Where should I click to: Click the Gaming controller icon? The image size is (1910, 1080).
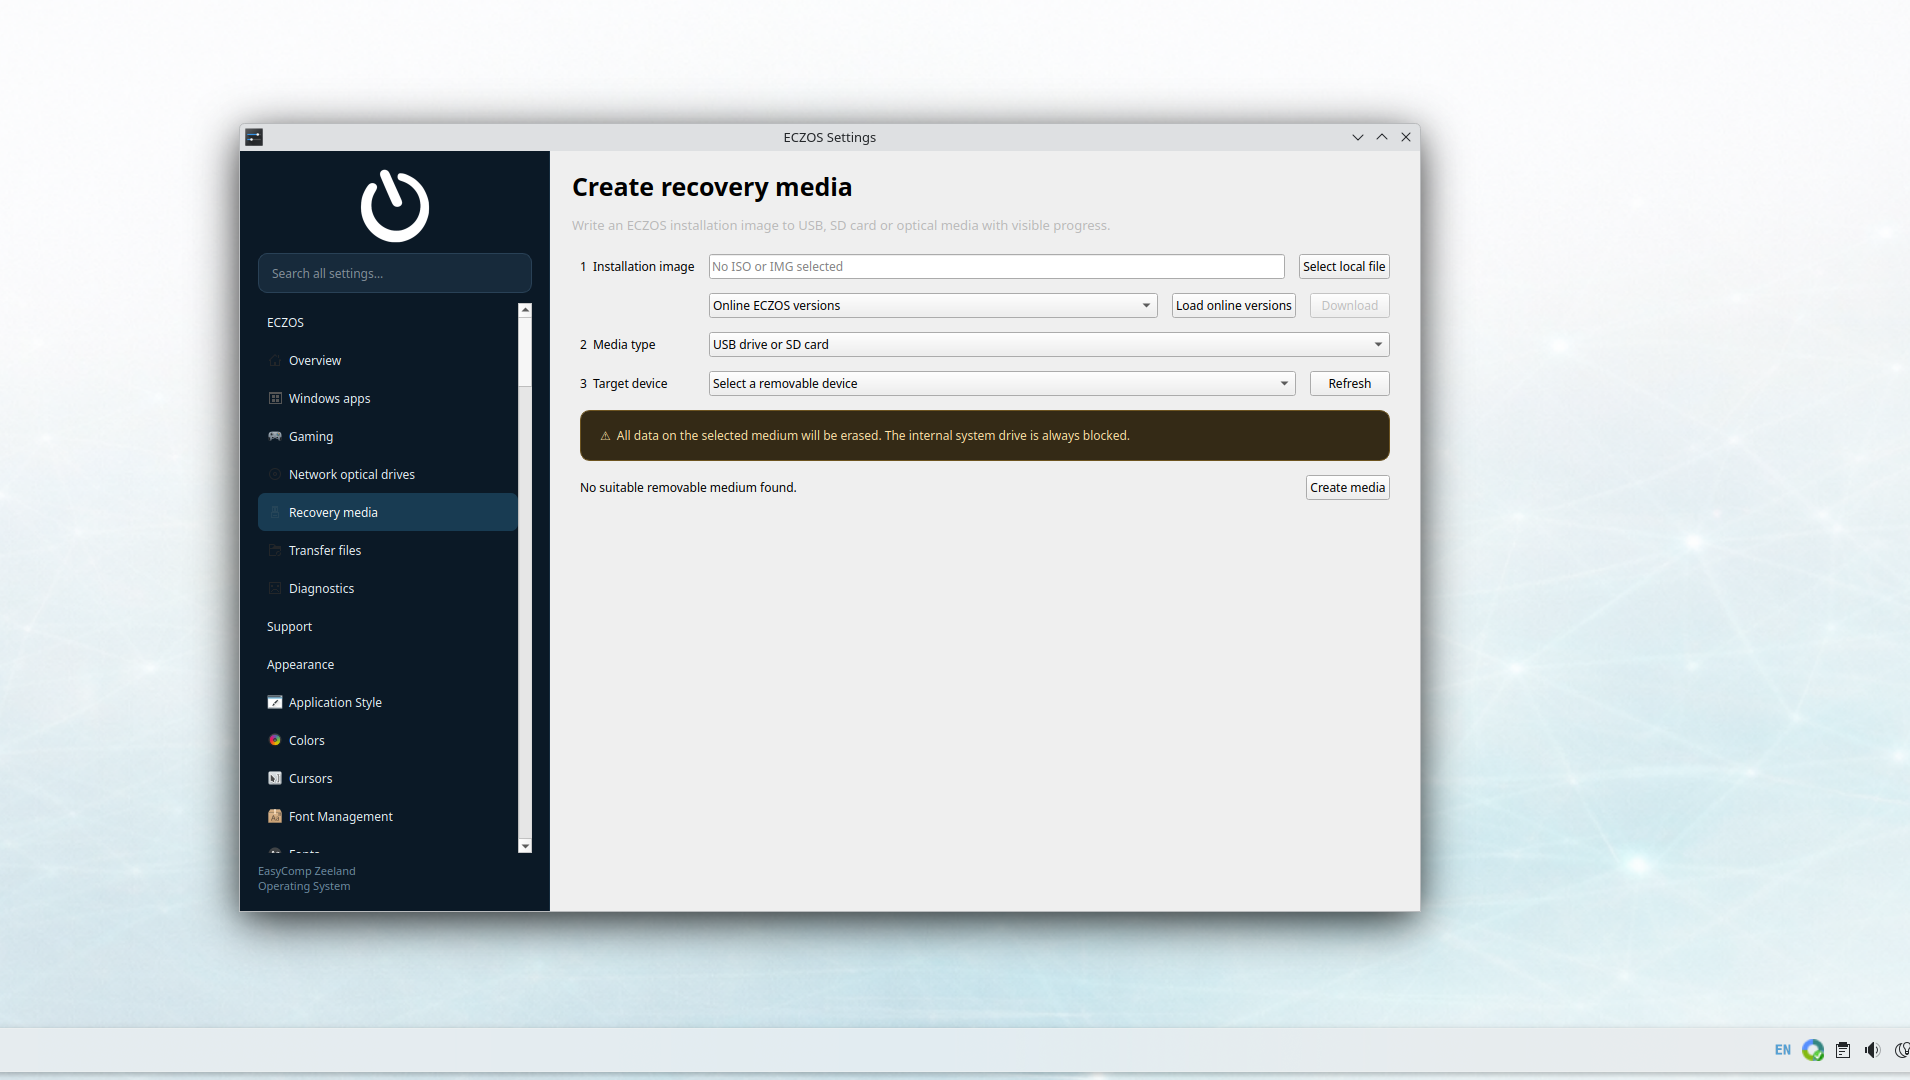275,436
